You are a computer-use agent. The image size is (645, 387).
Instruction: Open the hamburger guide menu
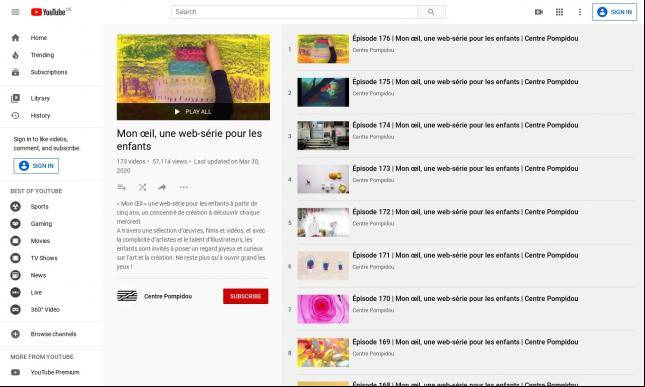point(15,12)
